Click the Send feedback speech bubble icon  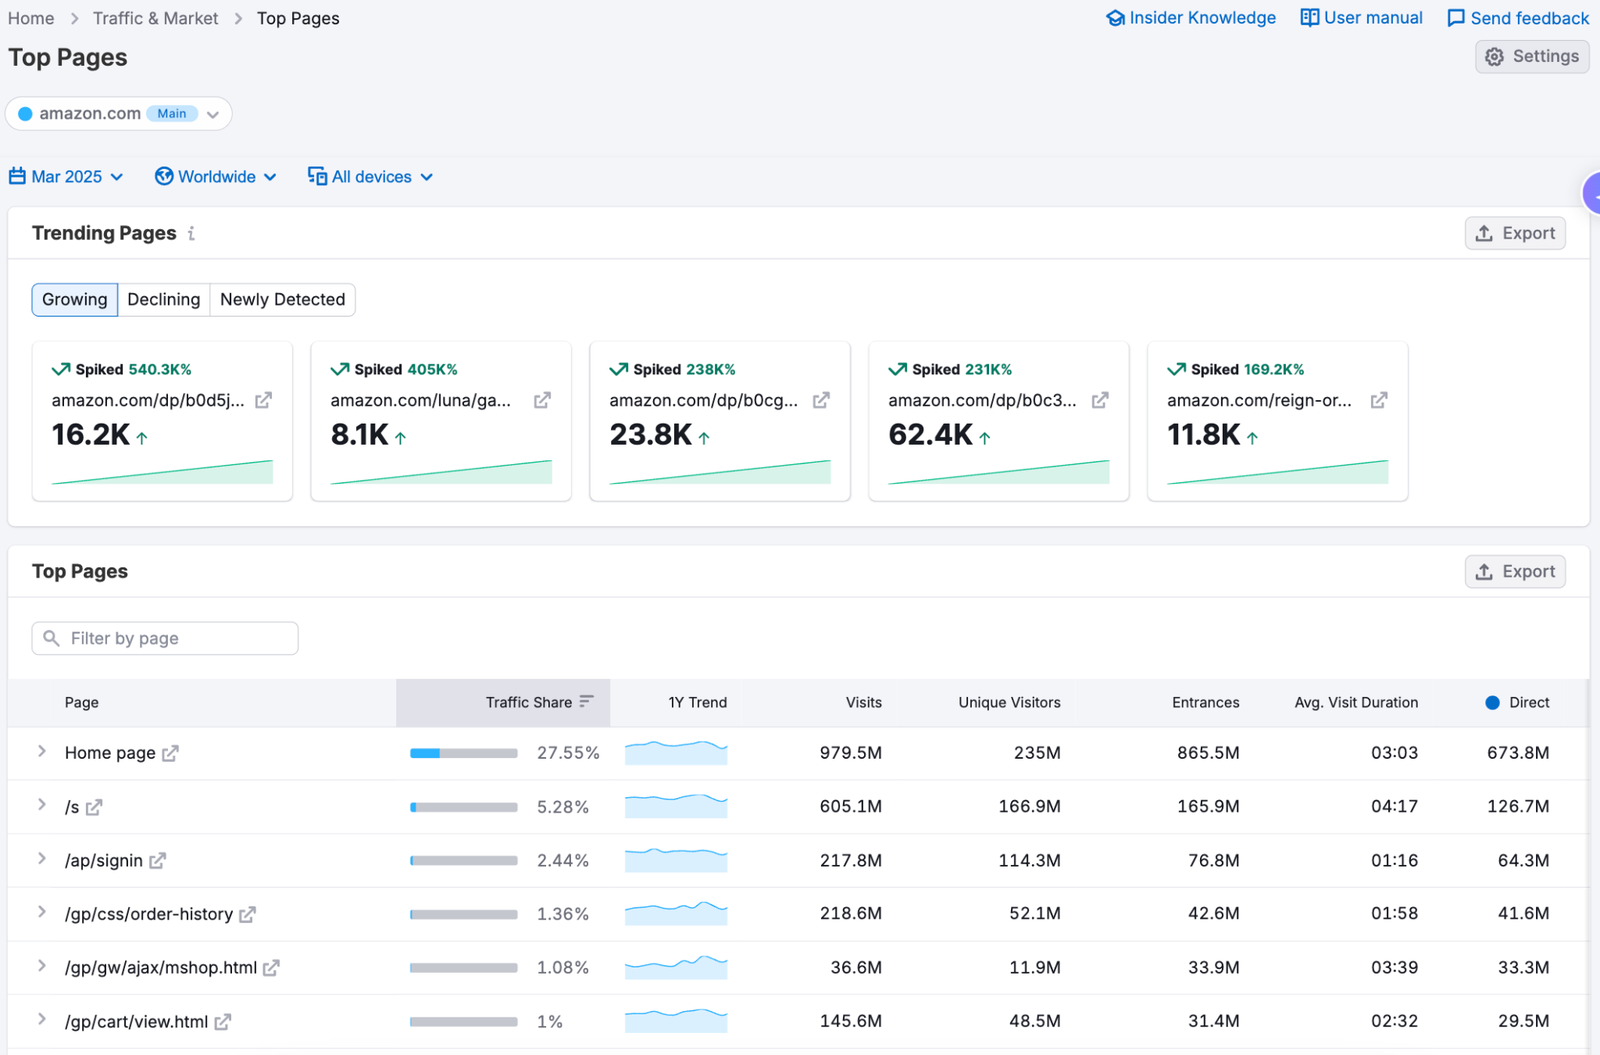tap(1454, 17)
